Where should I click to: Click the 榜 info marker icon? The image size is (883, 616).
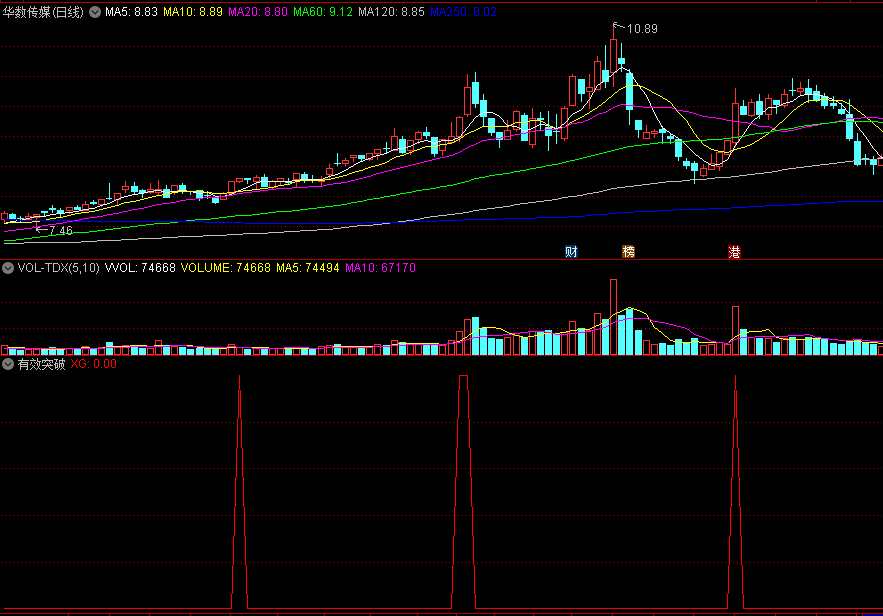tap(628, 252)
